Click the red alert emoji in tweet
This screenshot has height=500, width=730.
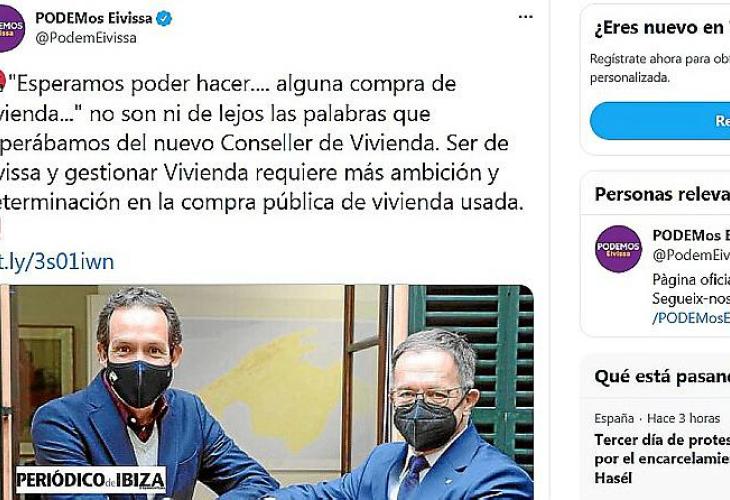point(2,81)
